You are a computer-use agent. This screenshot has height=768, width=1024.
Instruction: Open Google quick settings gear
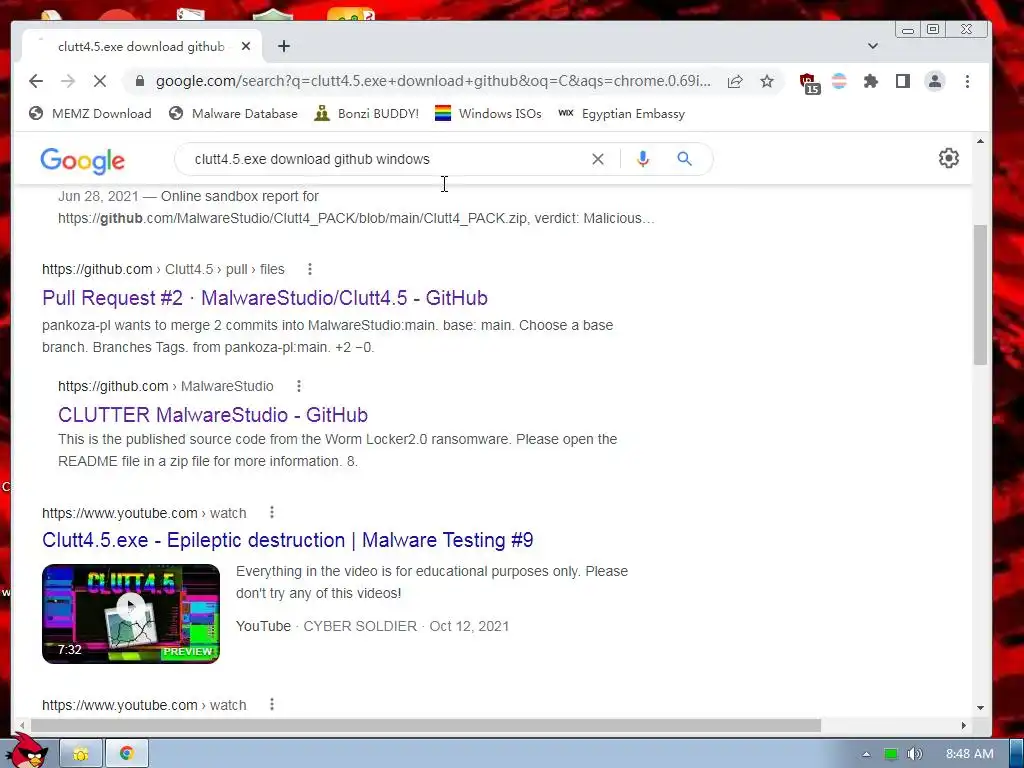[948, 158]
